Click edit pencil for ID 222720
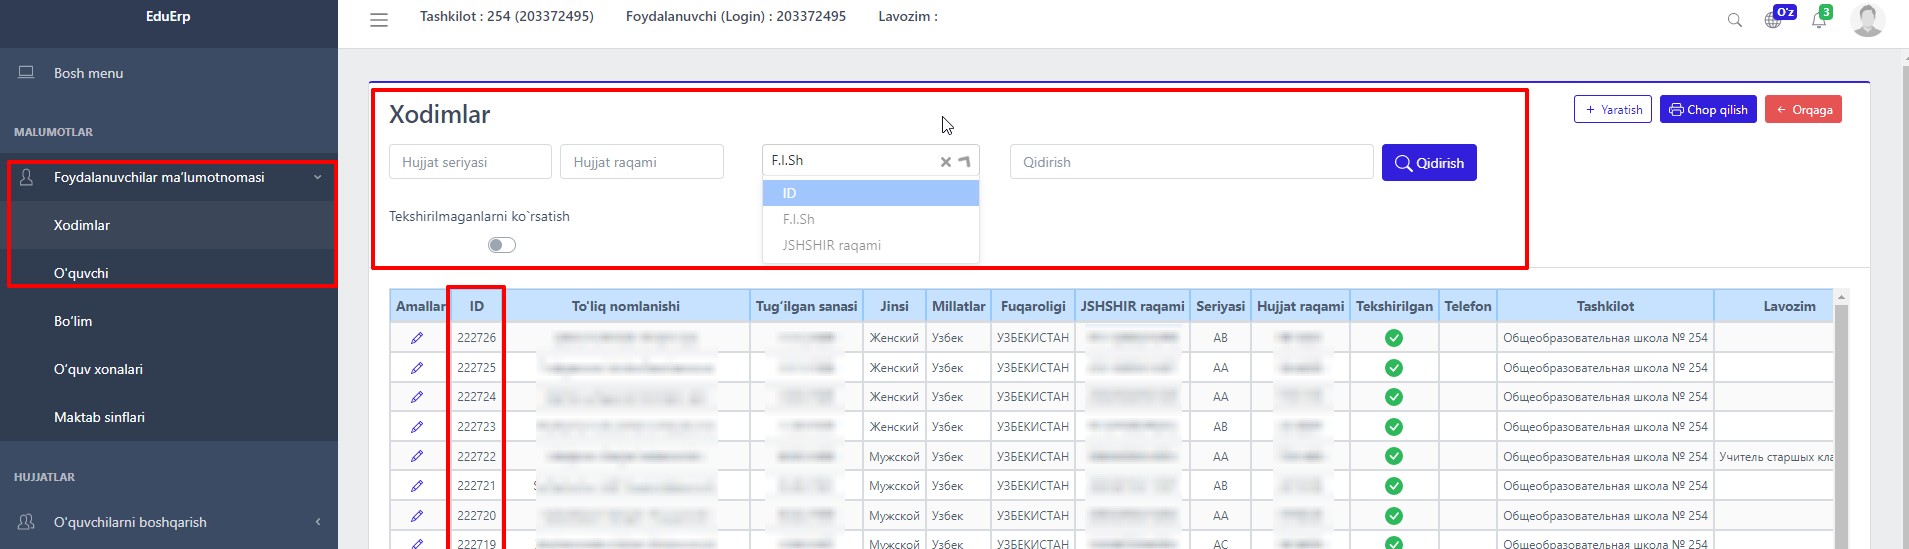Viewport: 1909px width, 549px height. click(417, 516)
